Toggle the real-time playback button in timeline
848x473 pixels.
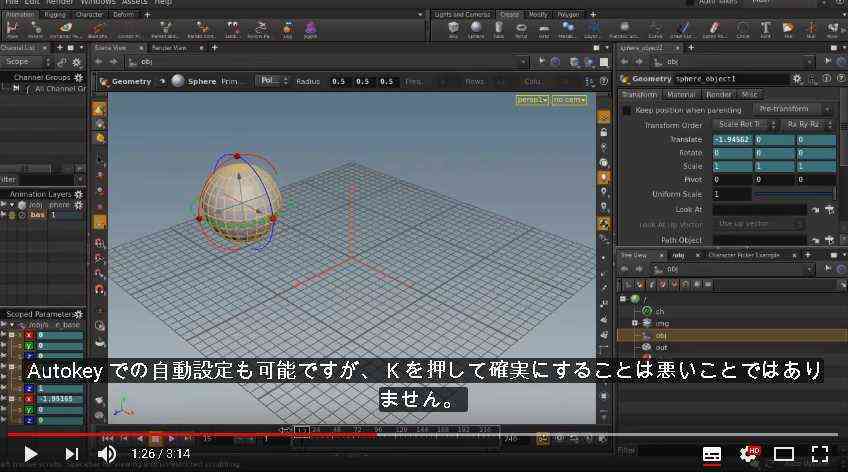click(x=541, y=439)
